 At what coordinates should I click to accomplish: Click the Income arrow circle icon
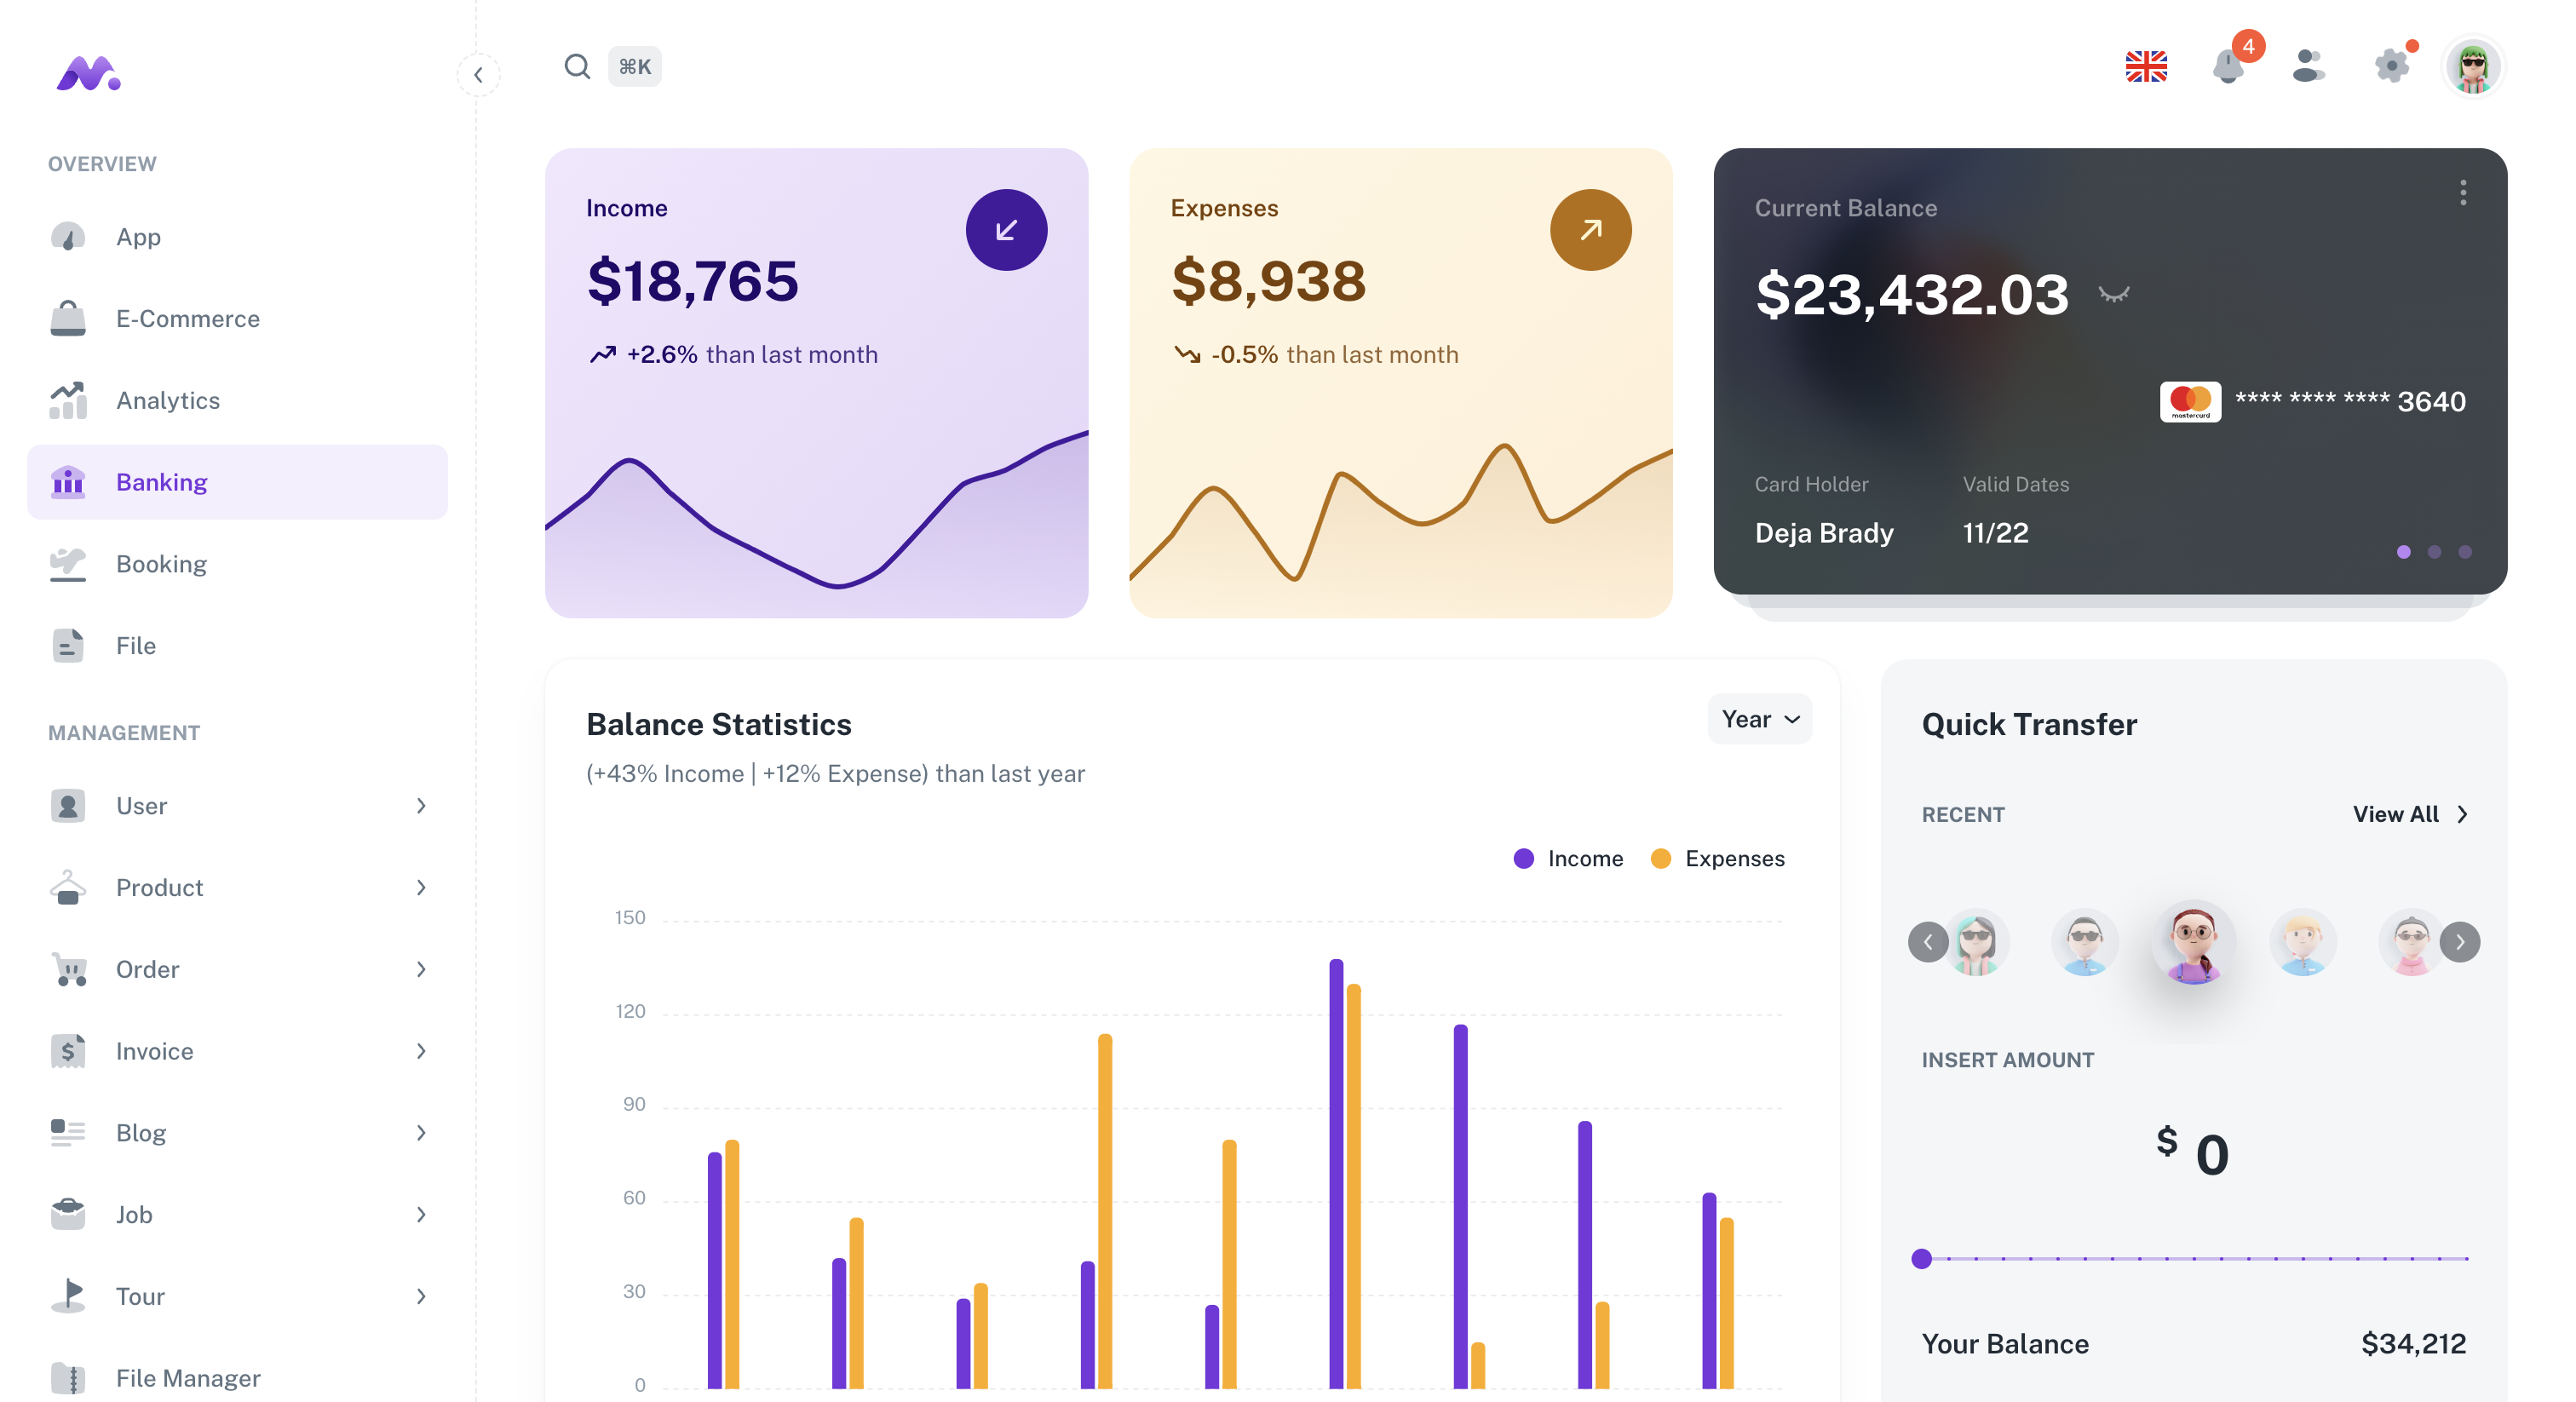(1006, 231)
